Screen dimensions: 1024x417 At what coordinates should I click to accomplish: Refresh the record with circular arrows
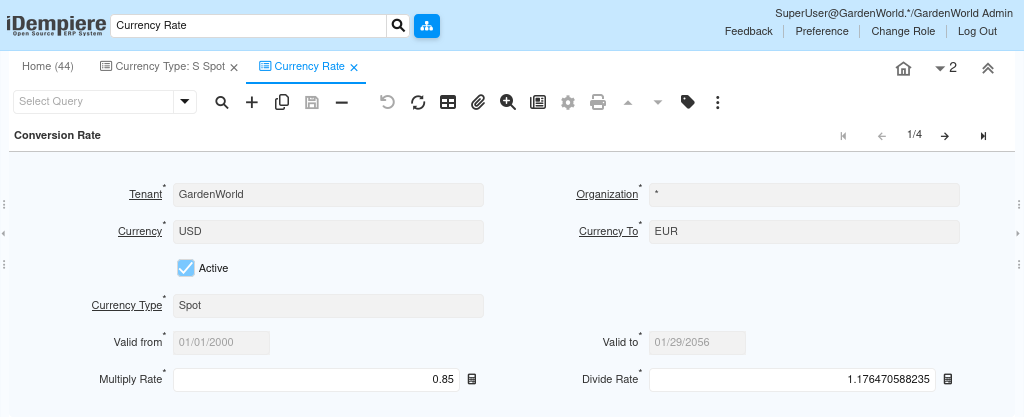(418, 102)
